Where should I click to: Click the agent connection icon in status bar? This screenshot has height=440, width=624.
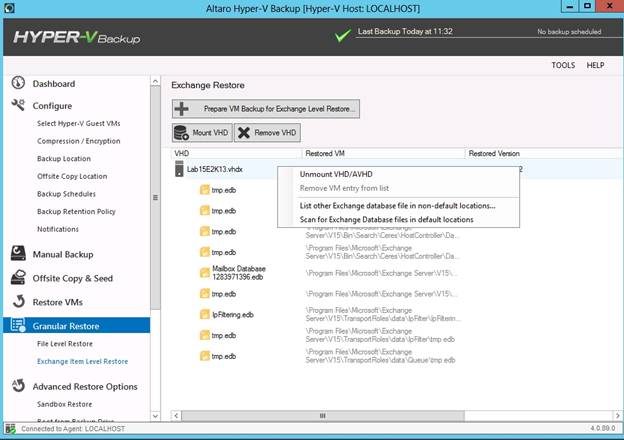[10, 429]
